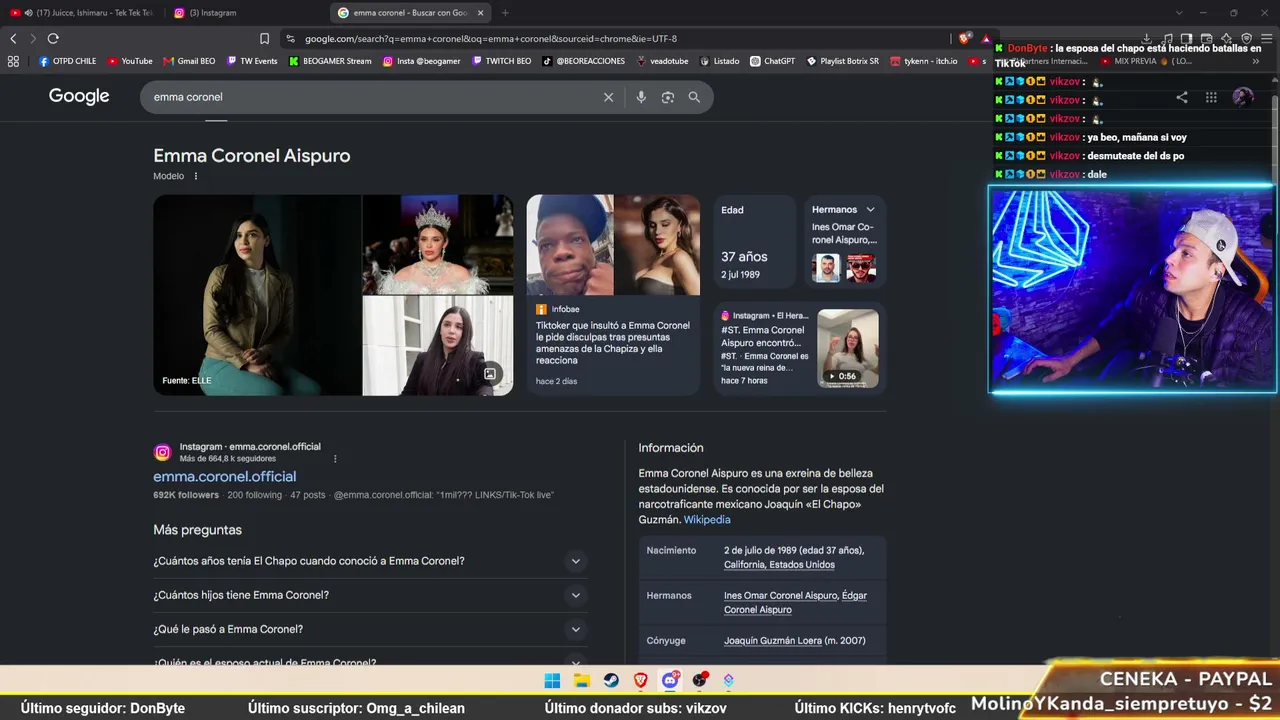Launch Steam from the taskbar
This screenshot has width=1280, height=720.
click(611, 681)
